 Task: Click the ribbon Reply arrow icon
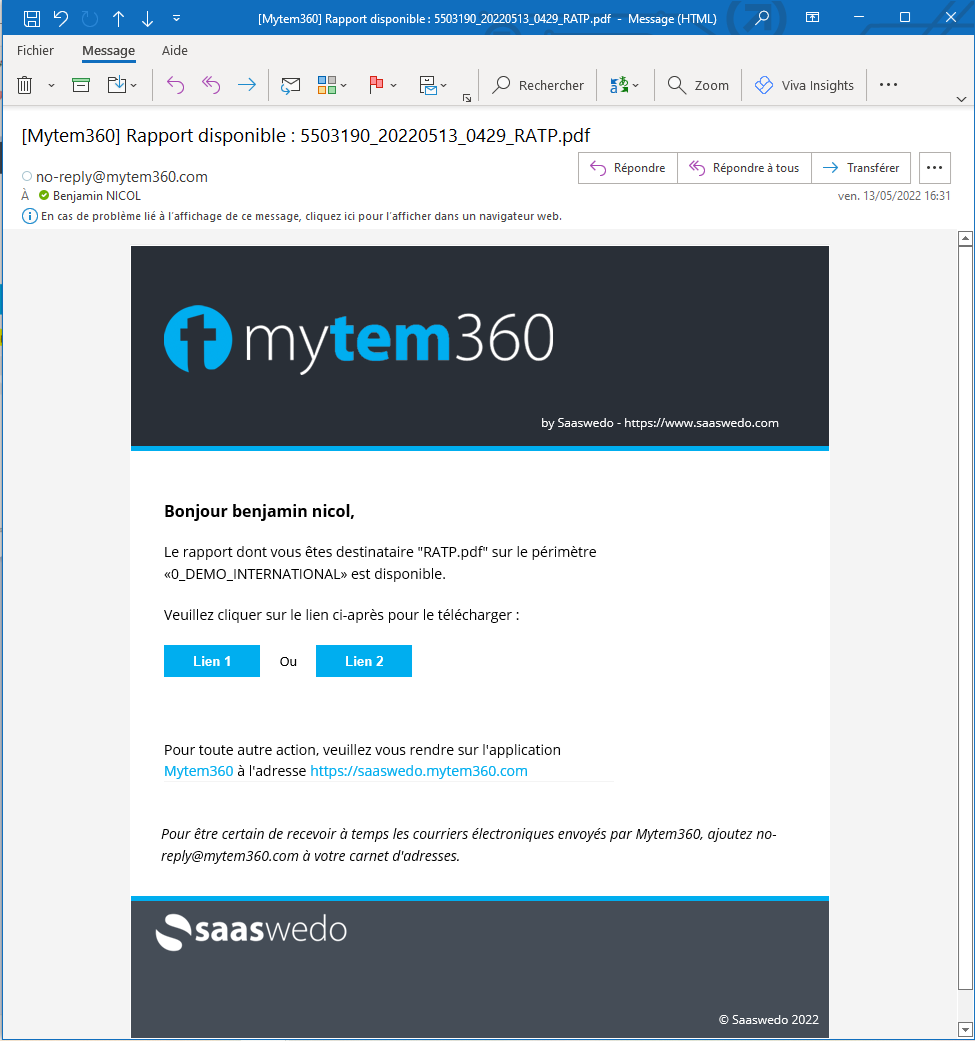tap(175, 85)
